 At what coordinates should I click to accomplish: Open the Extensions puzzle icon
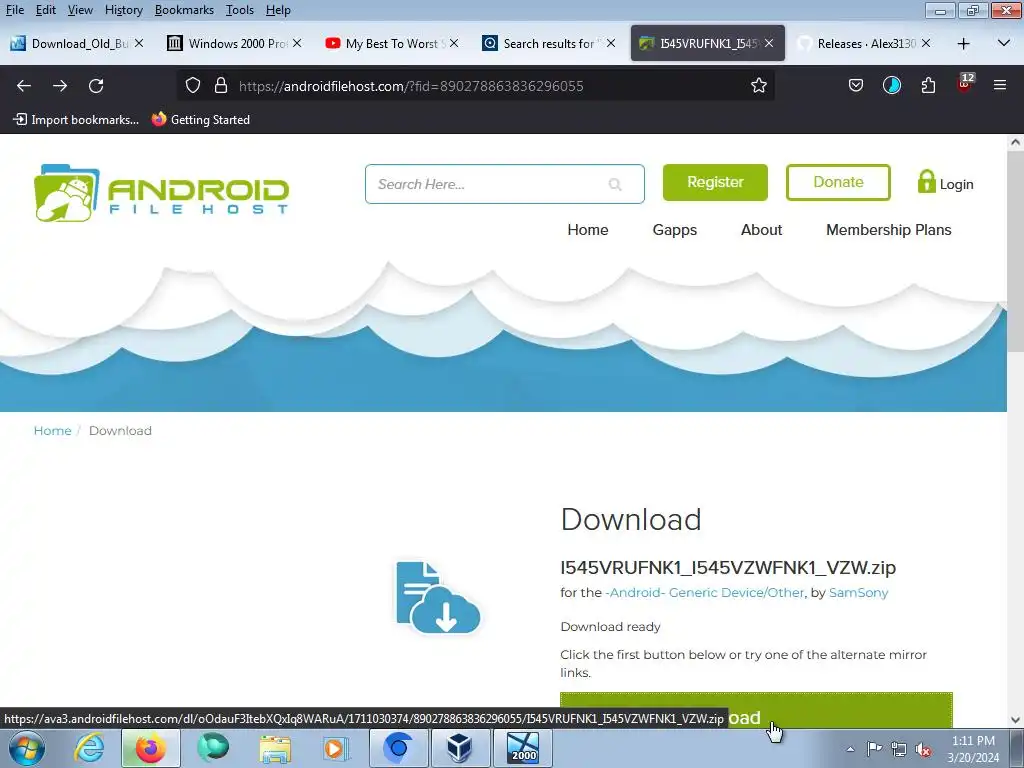click(928, 86)
